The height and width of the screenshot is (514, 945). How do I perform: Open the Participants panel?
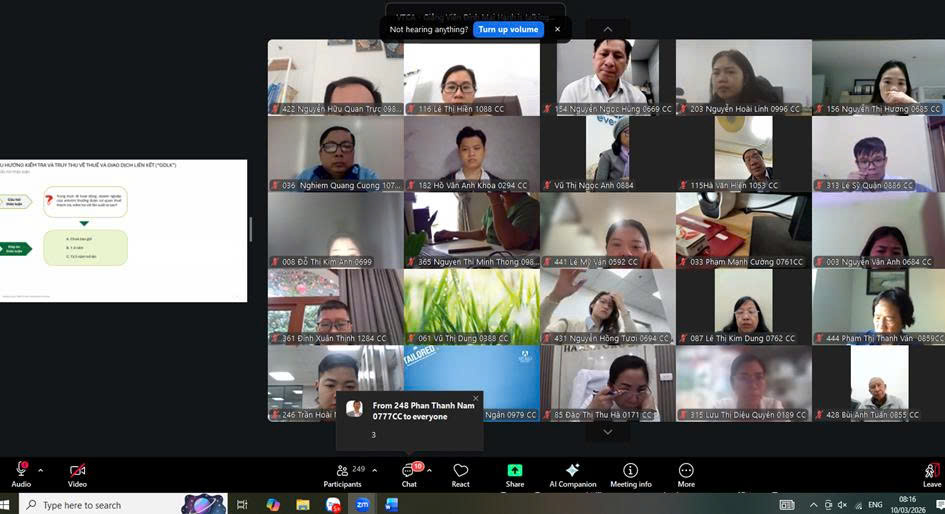[343, 474]
